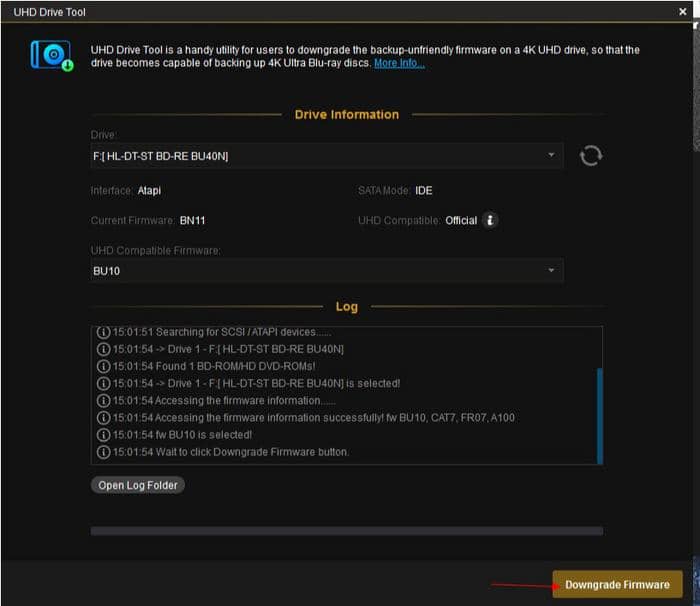Select log line 'Searching for SCSI / ATAPI devices'
Screen dimensions: 700x606
click(x=221, y=332)
